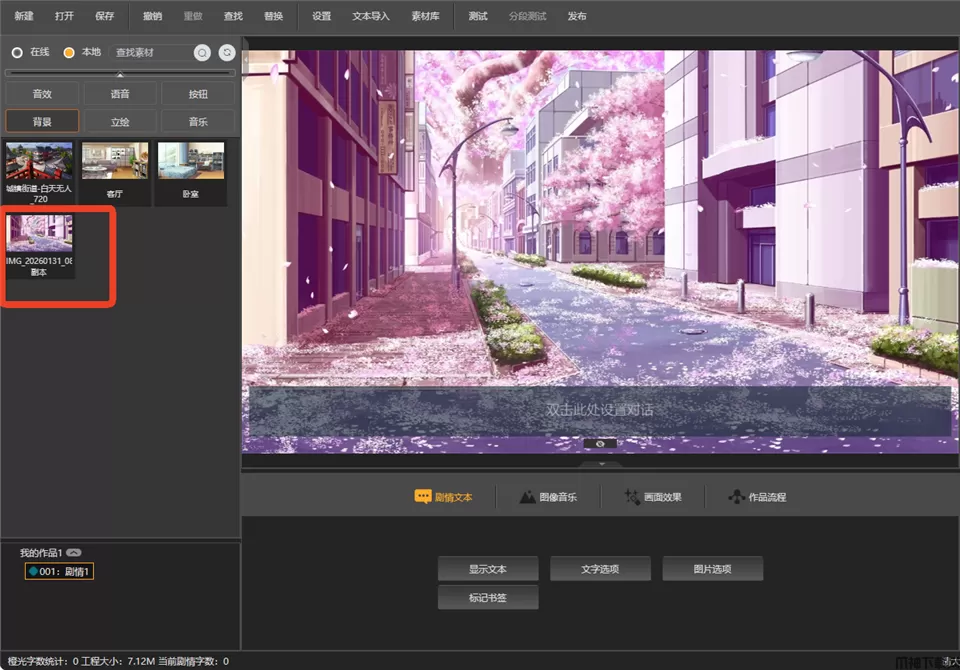This screenshot has width=960, height=670.
Task: Open the 图像音乐 mountain icon tab
Action: 528,497
